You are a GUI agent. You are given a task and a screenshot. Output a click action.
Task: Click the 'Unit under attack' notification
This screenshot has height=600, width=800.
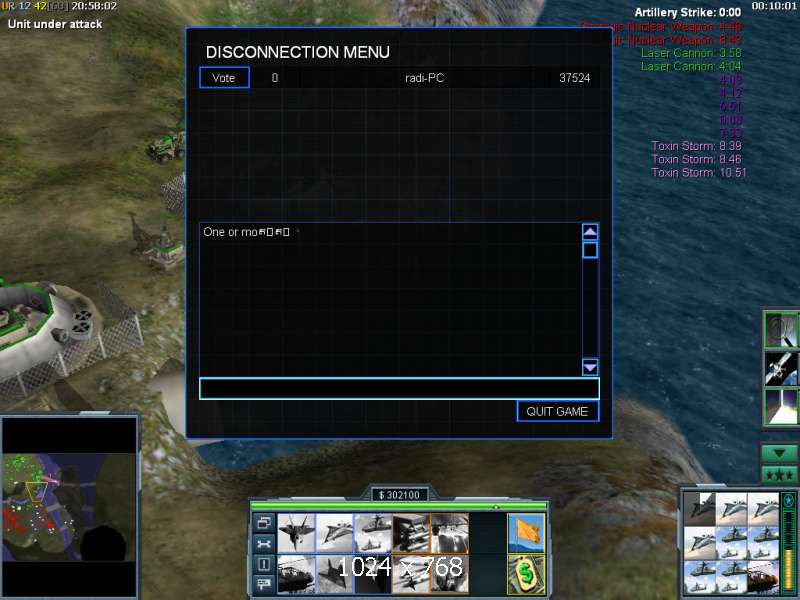pos(55,24)
